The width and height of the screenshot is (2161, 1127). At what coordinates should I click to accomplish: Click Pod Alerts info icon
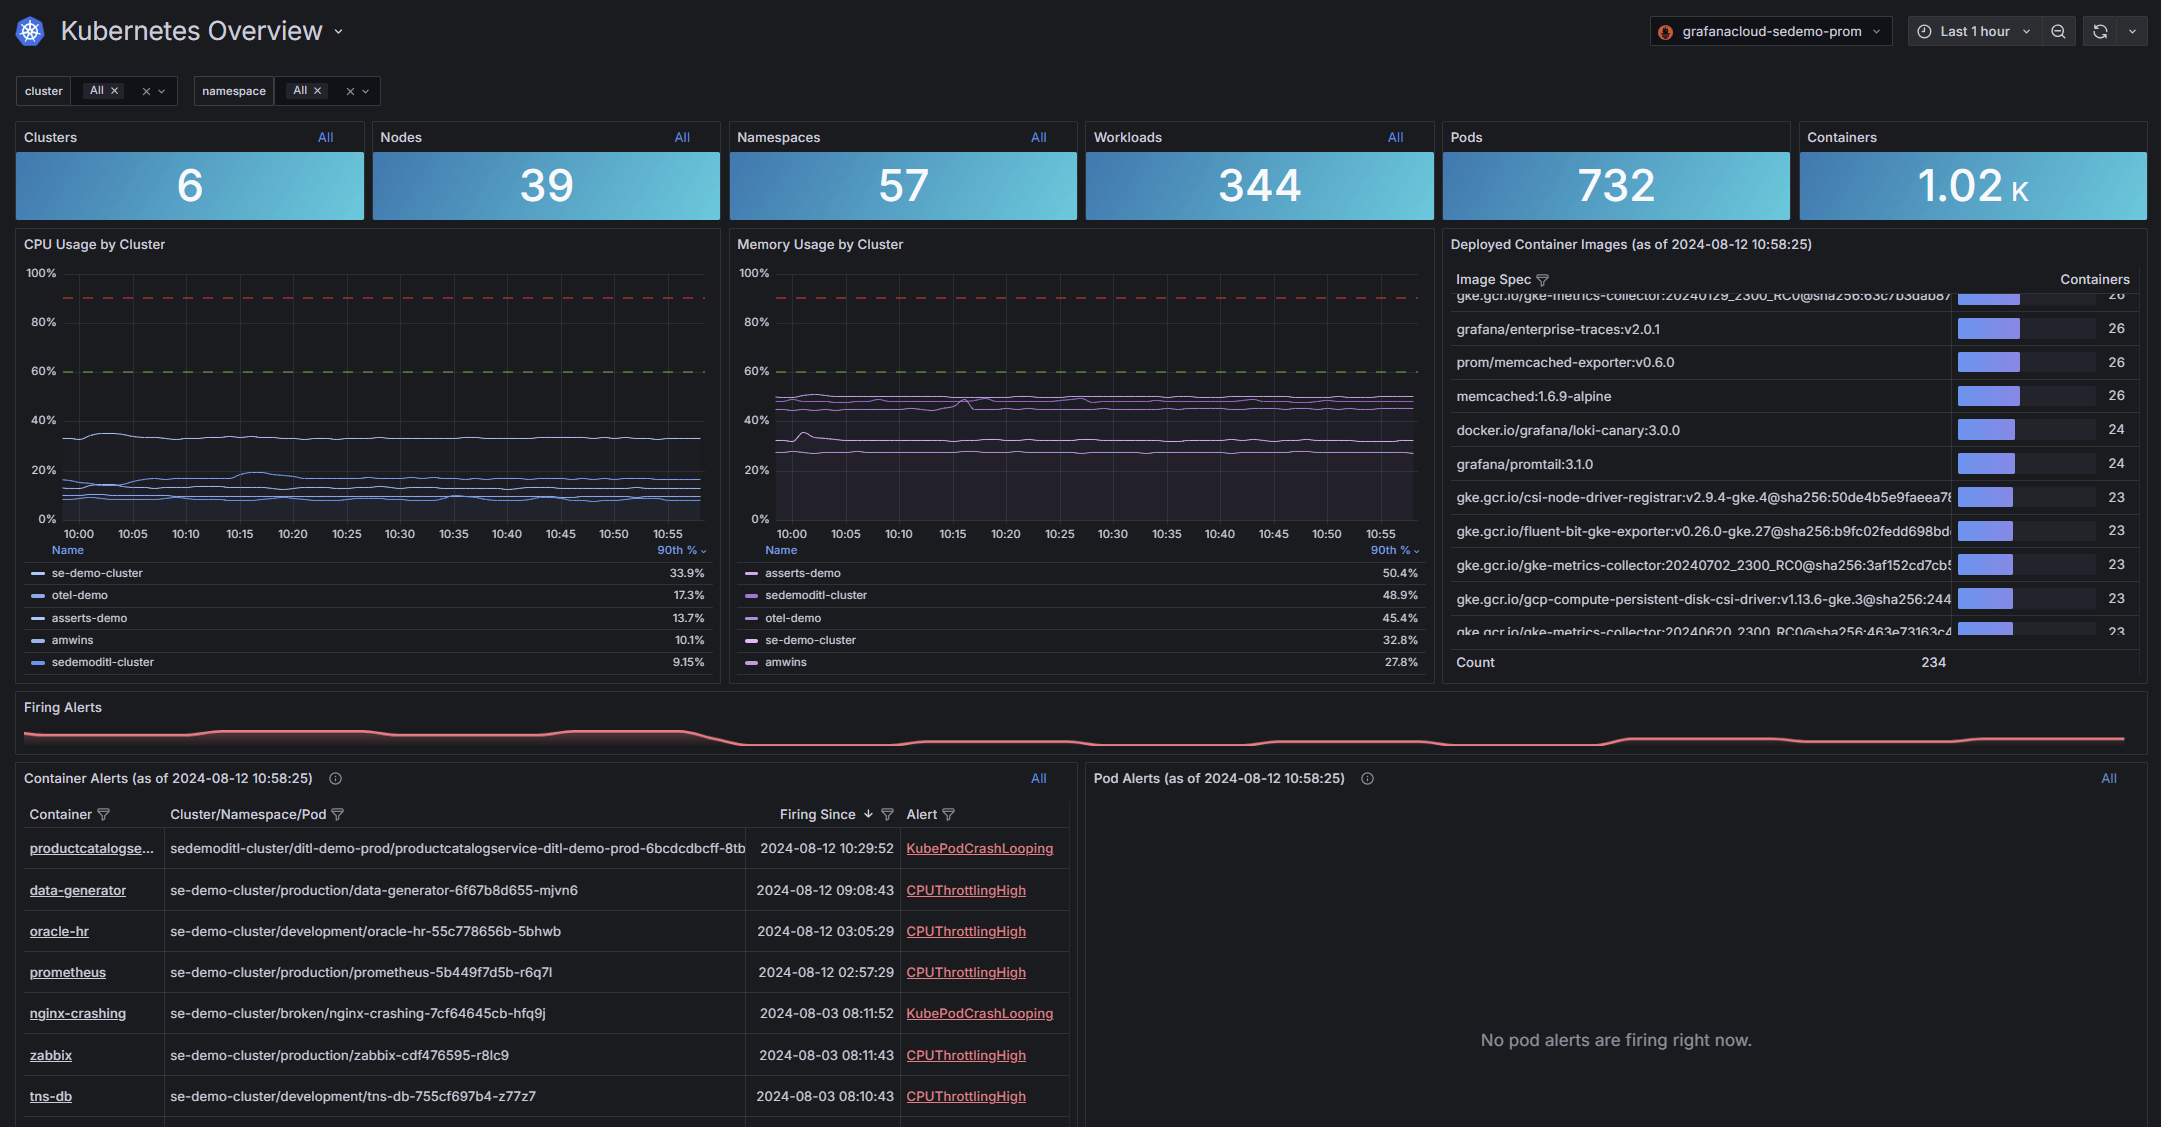(x=1367, y=779)
